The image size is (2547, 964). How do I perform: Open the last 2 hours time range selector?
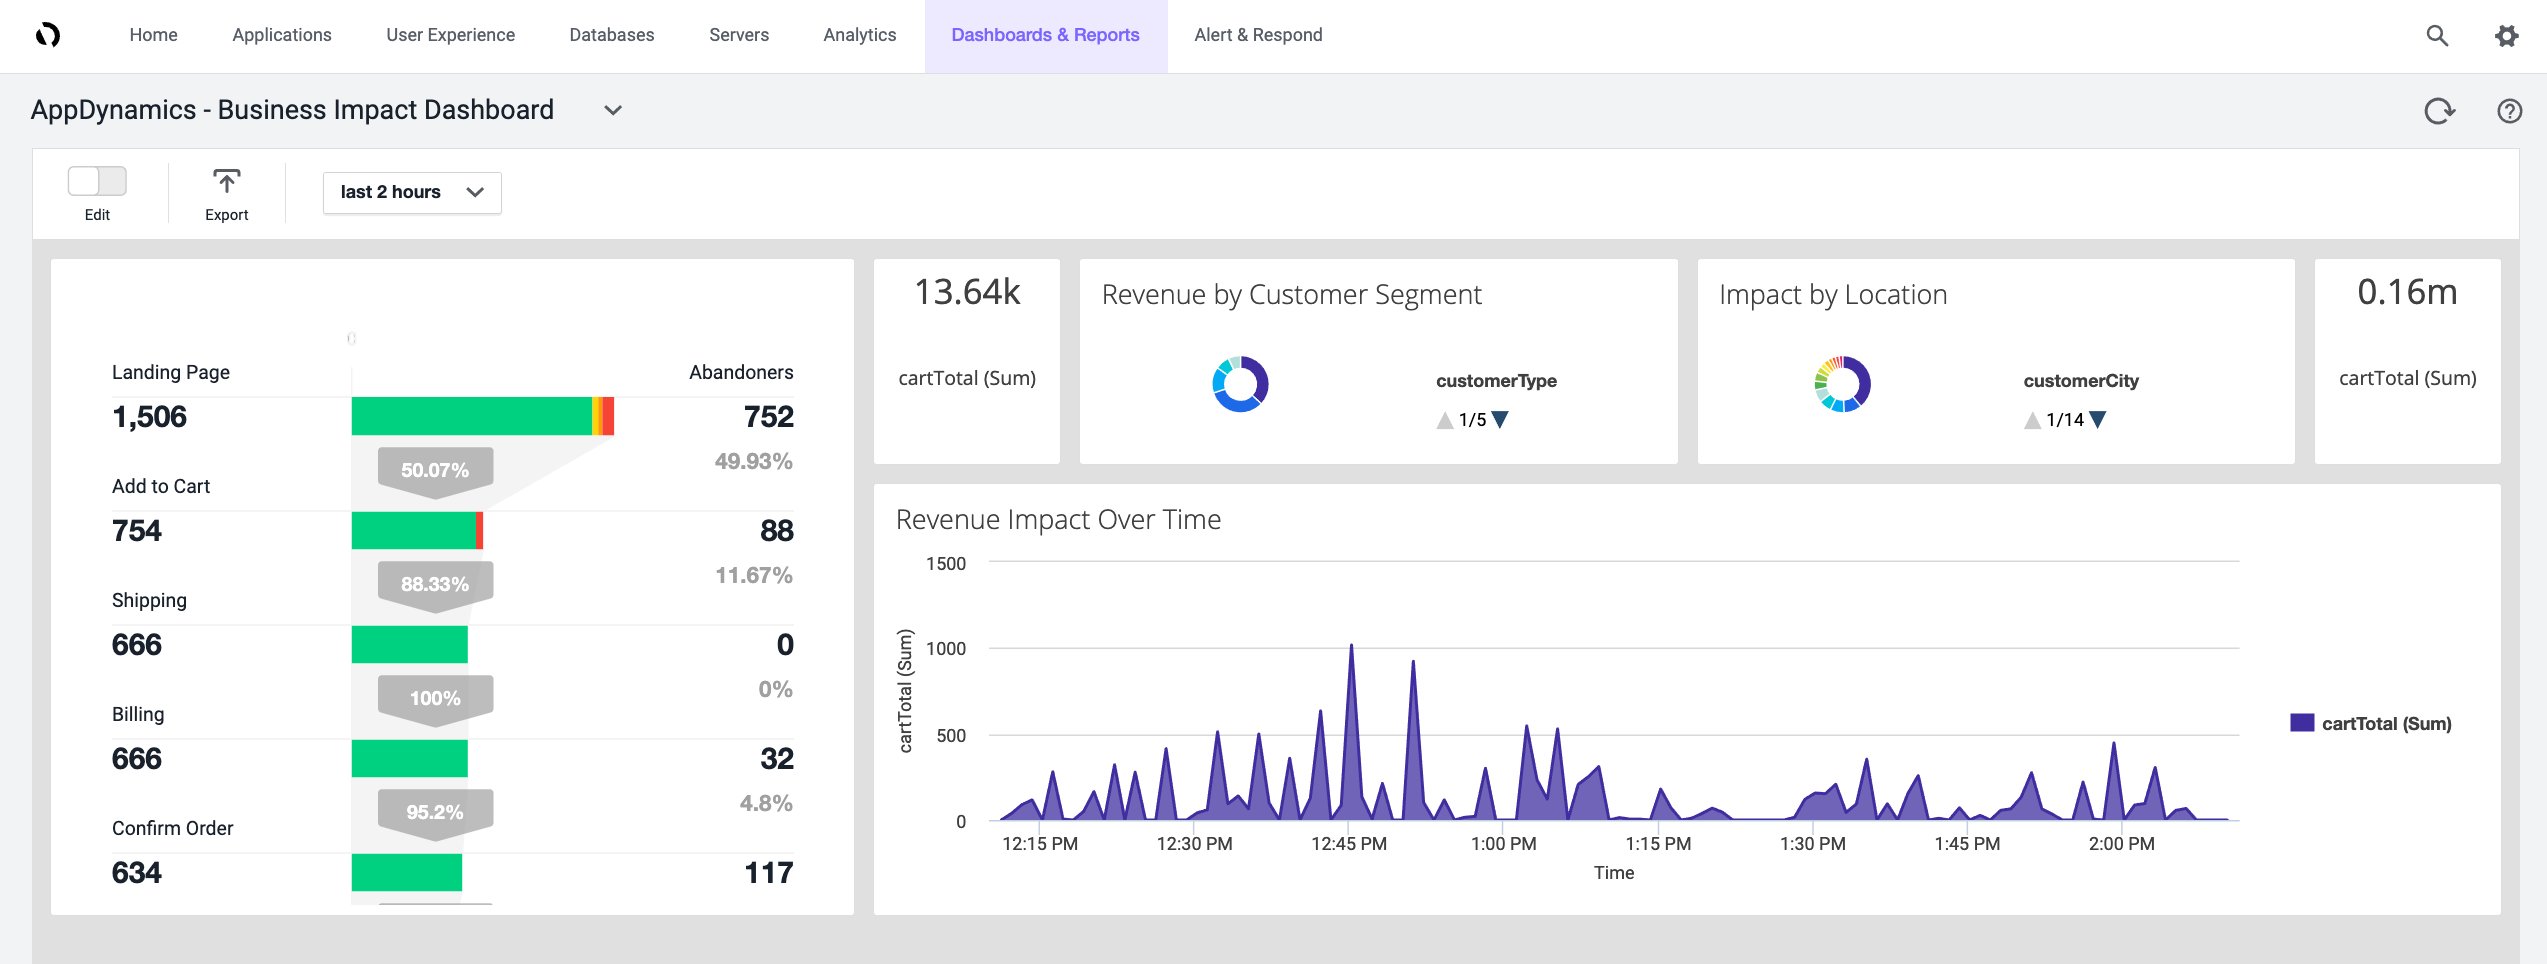411,191
